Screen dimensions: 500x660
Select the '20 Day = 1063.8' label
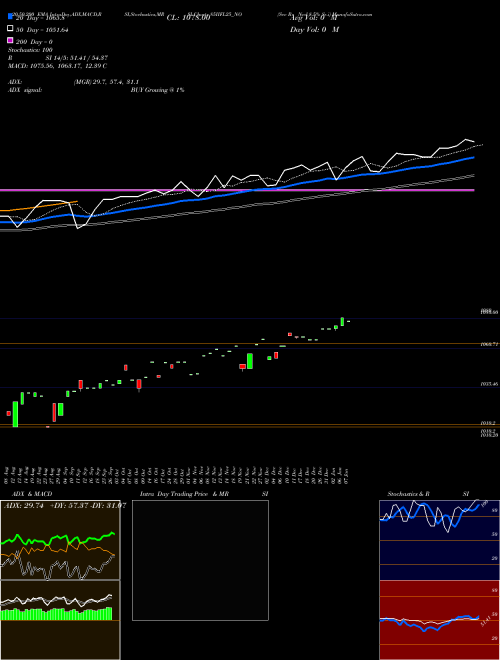point(40,18)
